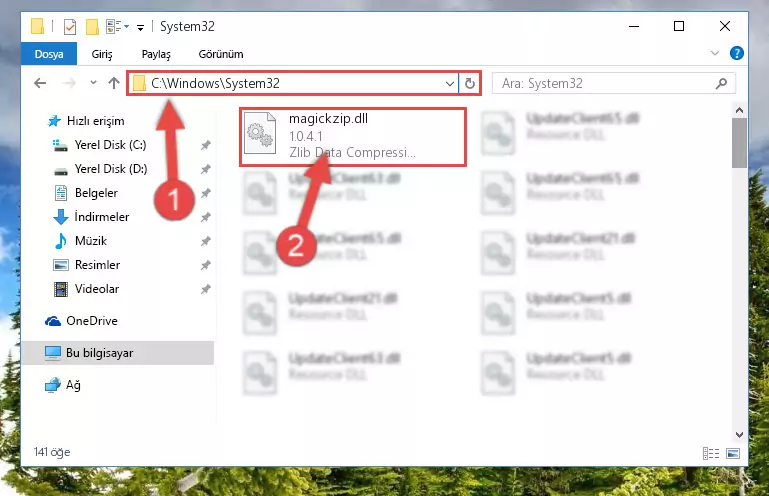The height and width of the screenshot is (496, 769).
Task: Open the Müzik folder
Action: [91, 241]
